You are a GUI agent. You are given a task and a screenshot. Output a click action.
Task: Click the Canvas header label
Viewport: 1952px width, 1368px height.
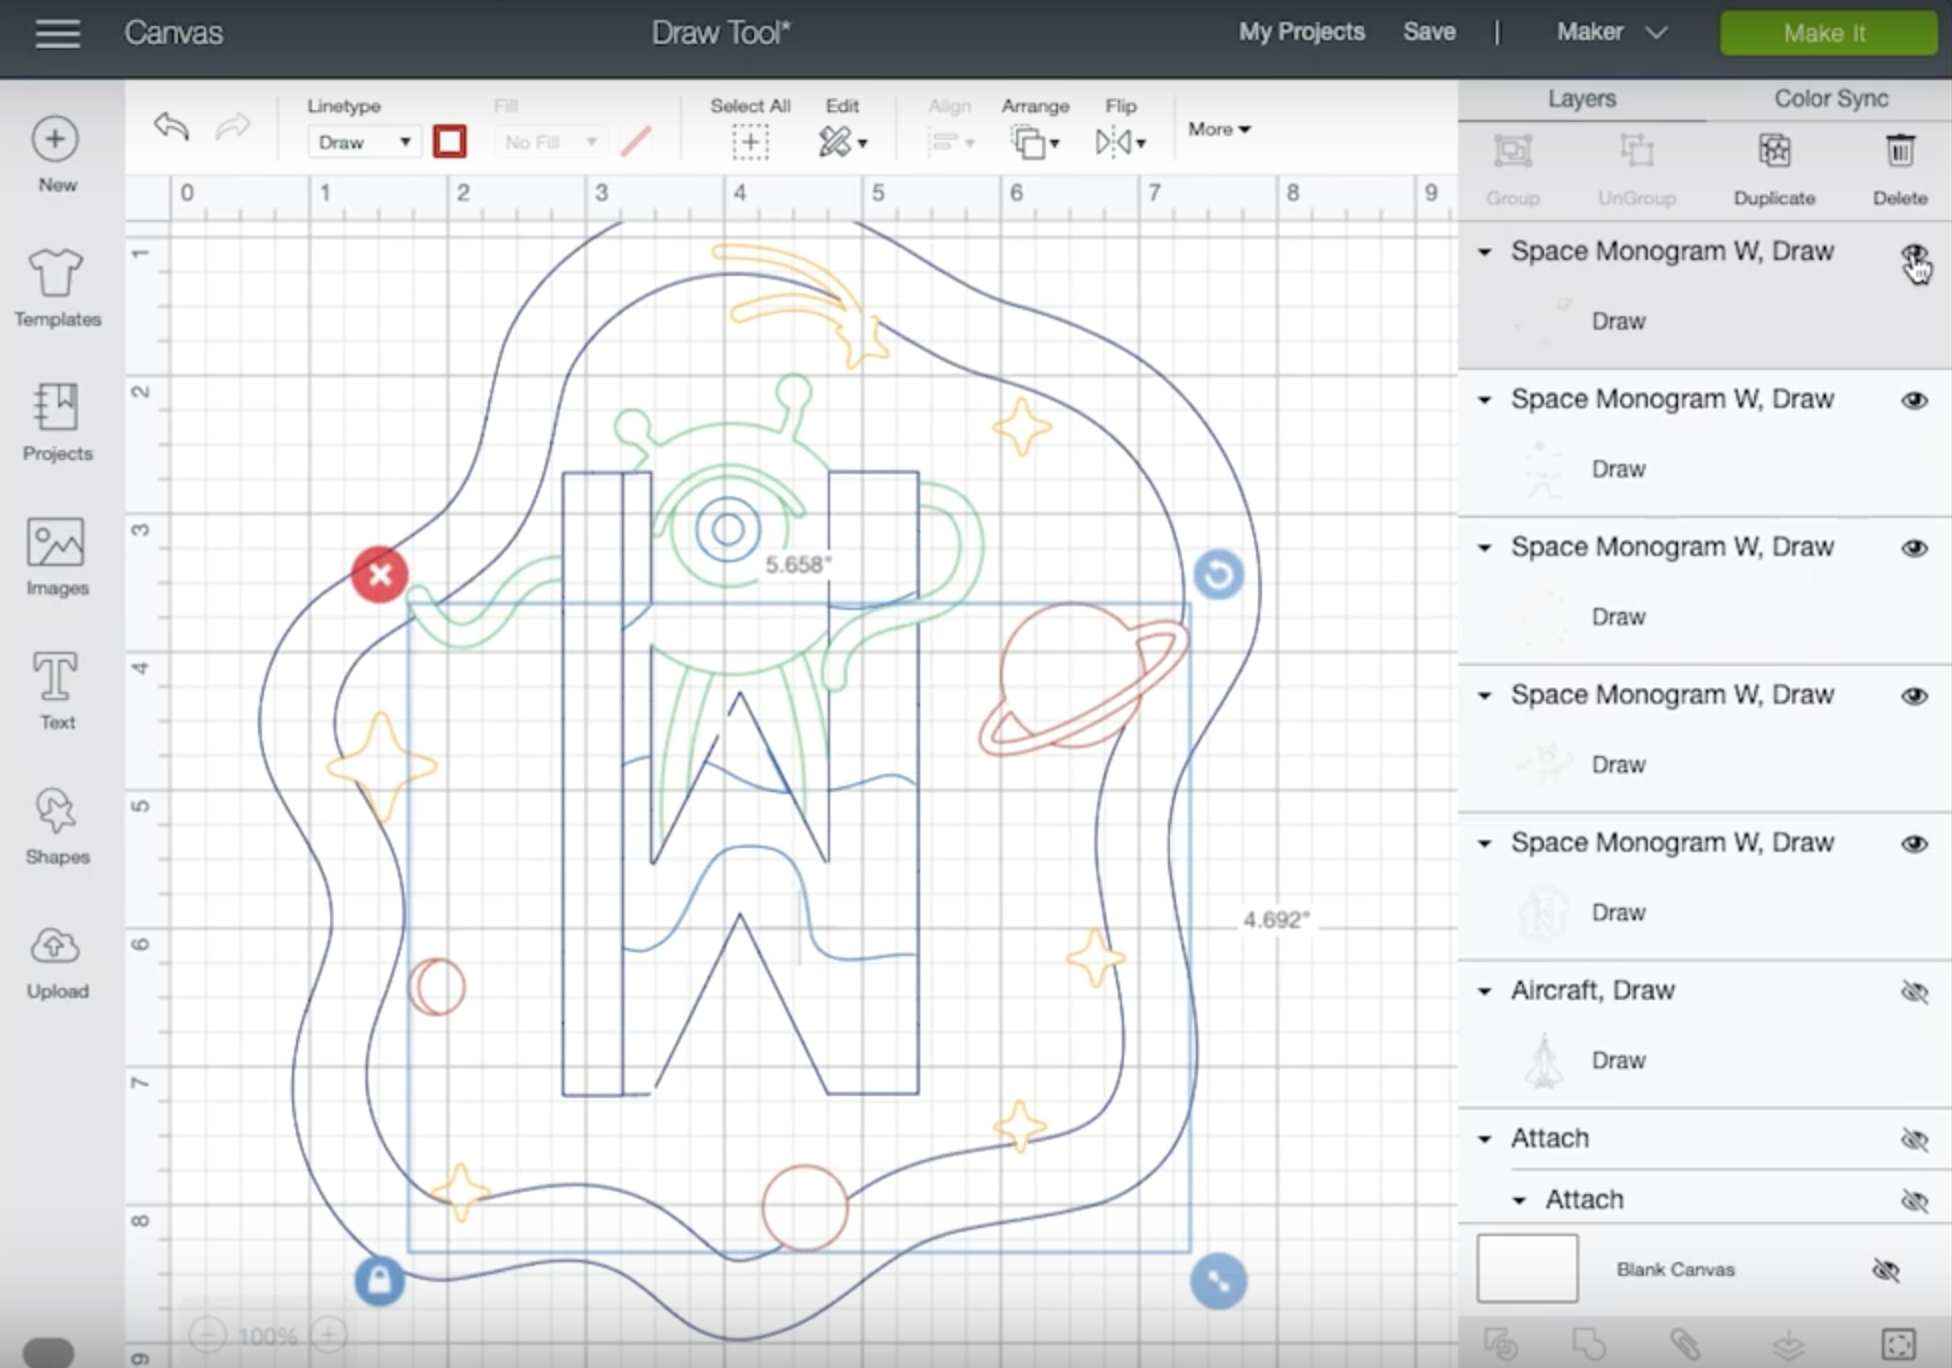(173, 33)
